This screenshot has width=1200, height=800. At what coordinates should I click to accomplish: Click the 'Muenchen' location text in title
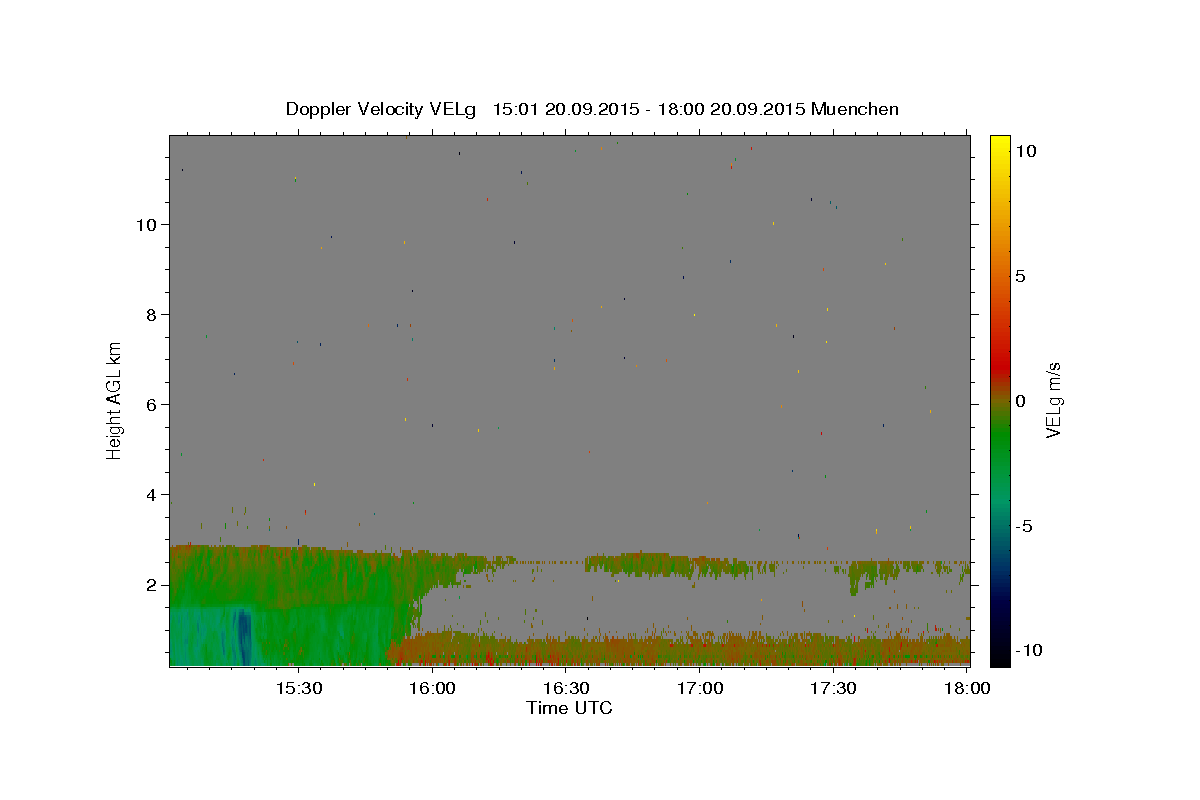855,109
